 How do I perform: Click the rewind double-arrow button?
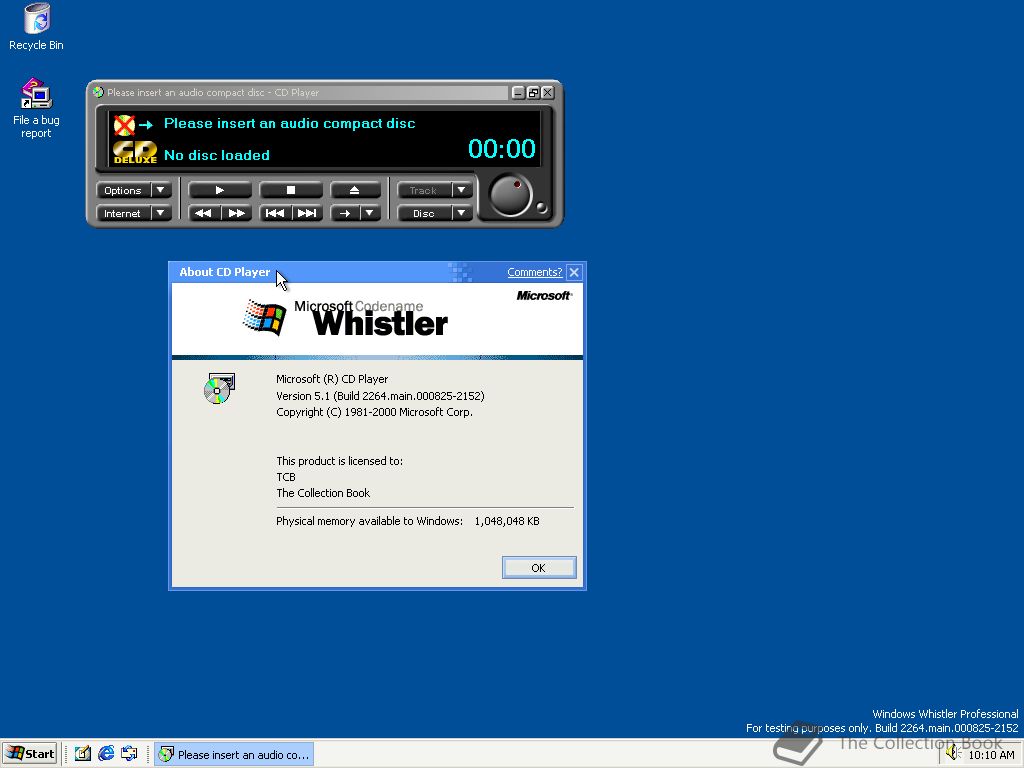204,213
